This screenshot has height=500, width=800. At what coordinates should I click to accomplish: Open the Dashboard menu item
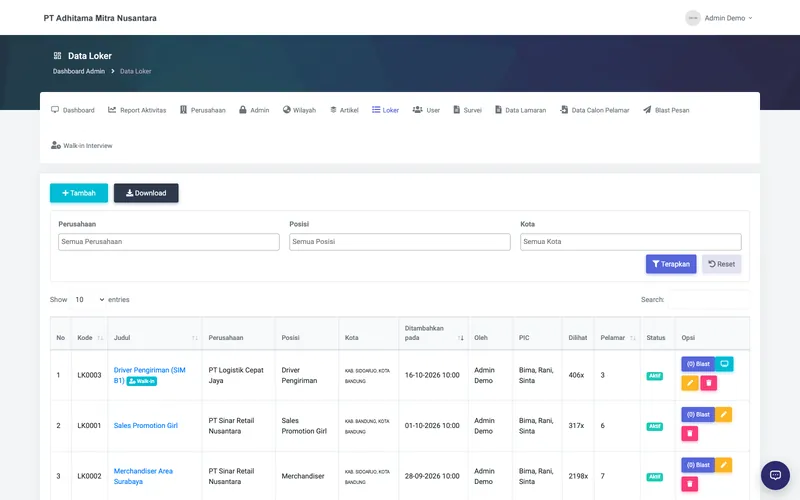tap(73, 110)
